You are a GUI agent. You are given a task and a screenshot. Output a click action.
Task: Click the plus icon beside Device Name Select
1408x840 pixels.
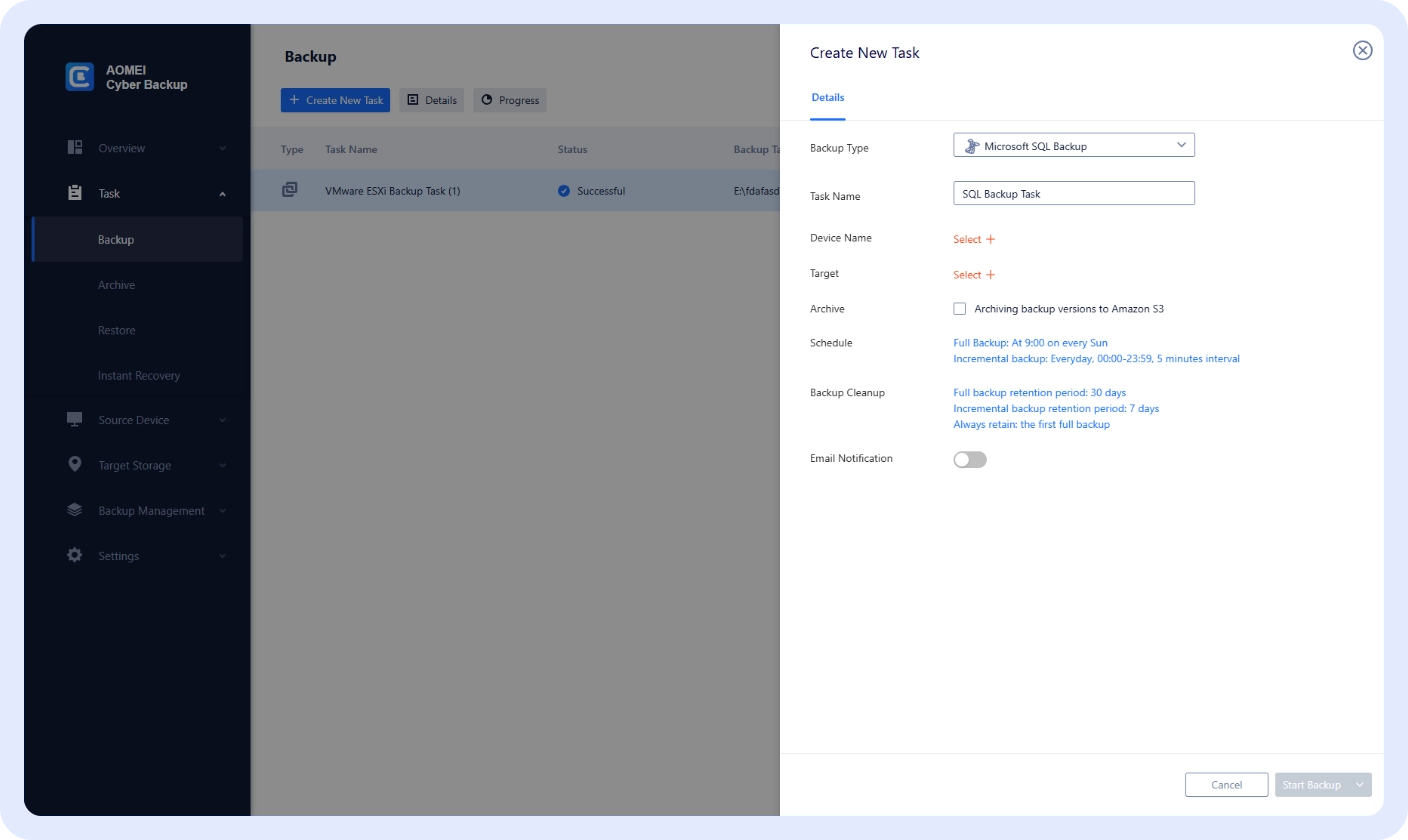tap(991, 239)
